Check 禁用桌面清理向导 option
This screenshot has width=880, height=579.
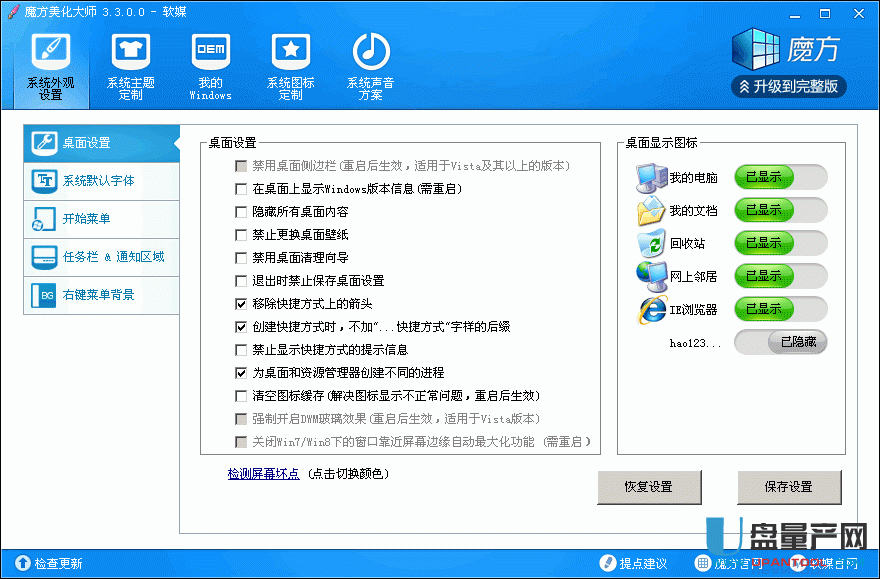pos(241,258)
